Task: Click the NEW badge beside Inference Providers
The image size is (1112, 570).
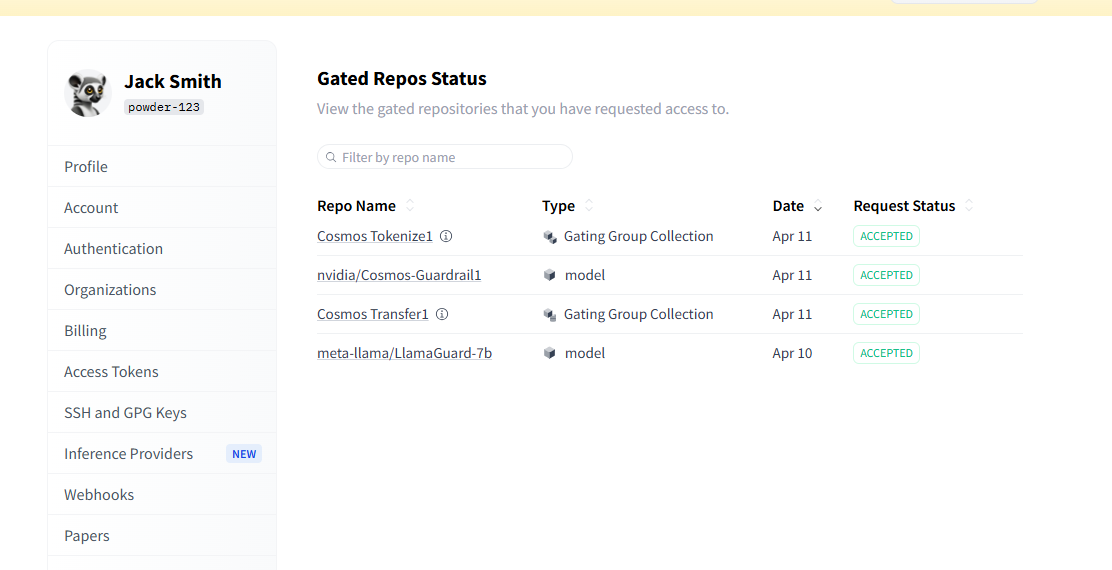Action: point(244,454)
